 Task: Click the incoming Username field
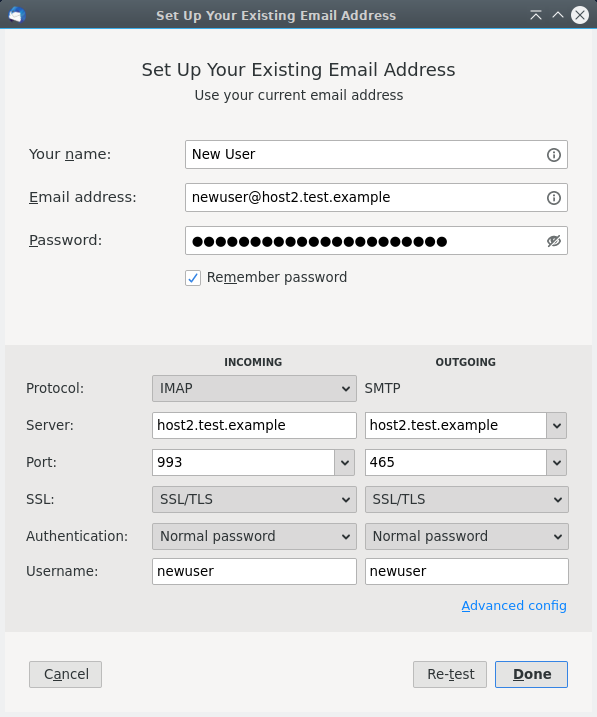click(254, 572)
